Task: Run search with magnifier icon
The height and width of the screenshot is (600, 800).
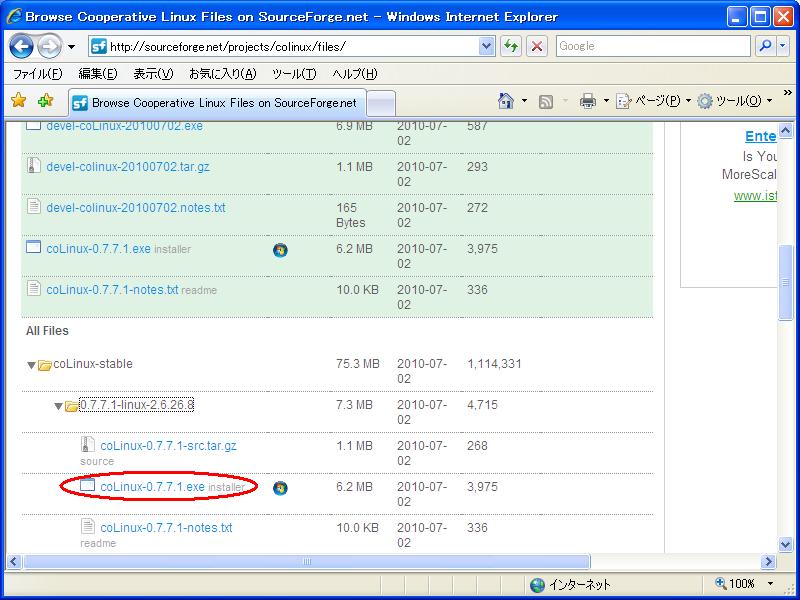Action: pyautogui.click(x=765, y=46)
